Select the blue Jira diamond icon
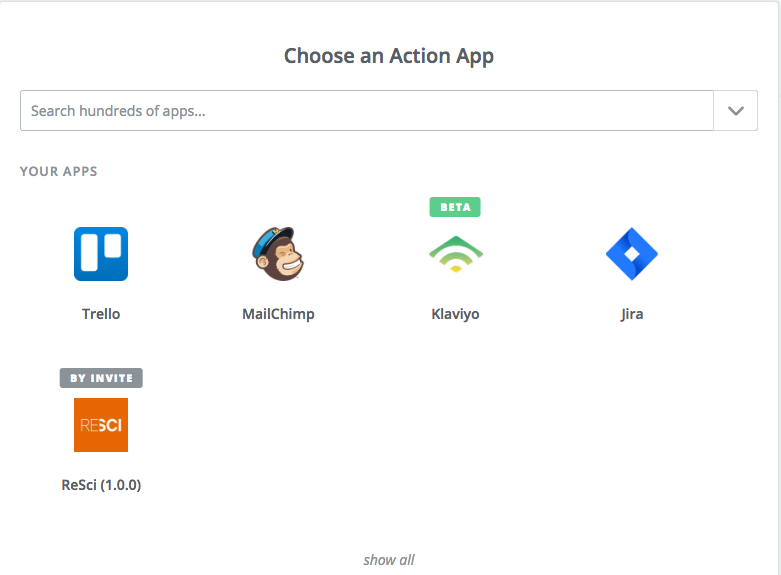781x575 pixels. click(x=632, y=254)
